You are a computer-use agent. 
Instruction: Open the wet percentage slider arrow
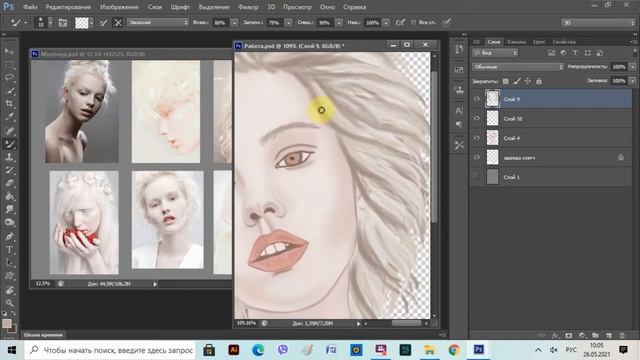pos(235,23)
